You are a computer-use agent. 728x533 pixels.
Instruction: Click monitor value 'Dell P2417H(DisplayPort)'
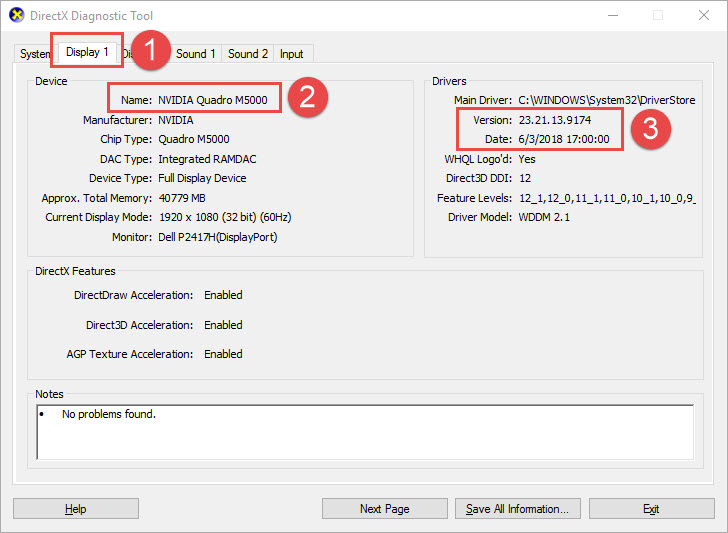coord(218,237)
